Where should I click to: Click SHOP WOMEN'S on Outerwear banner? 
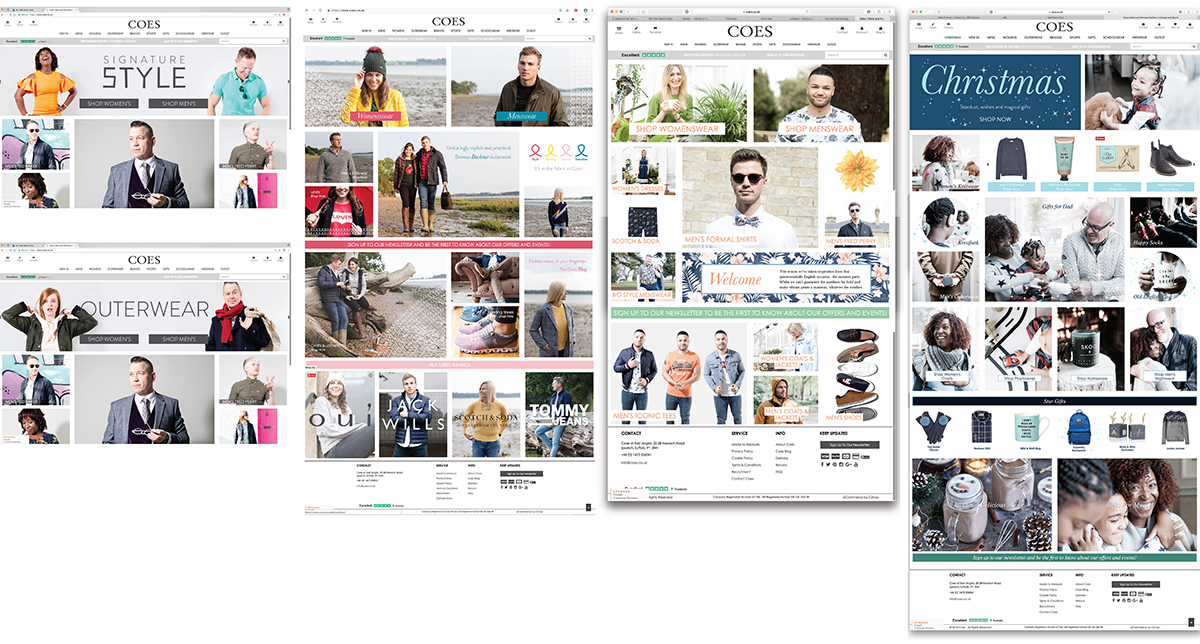point(109,339)
